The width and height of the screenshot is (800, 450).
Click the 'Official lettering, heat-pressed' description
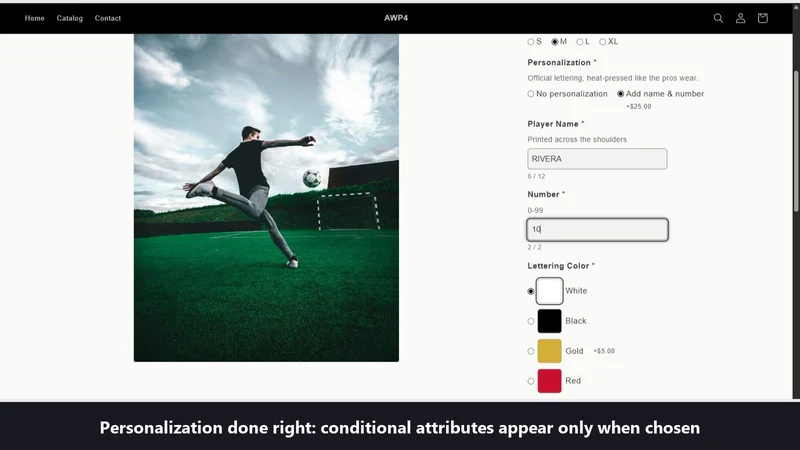click(x=612, y=78)
